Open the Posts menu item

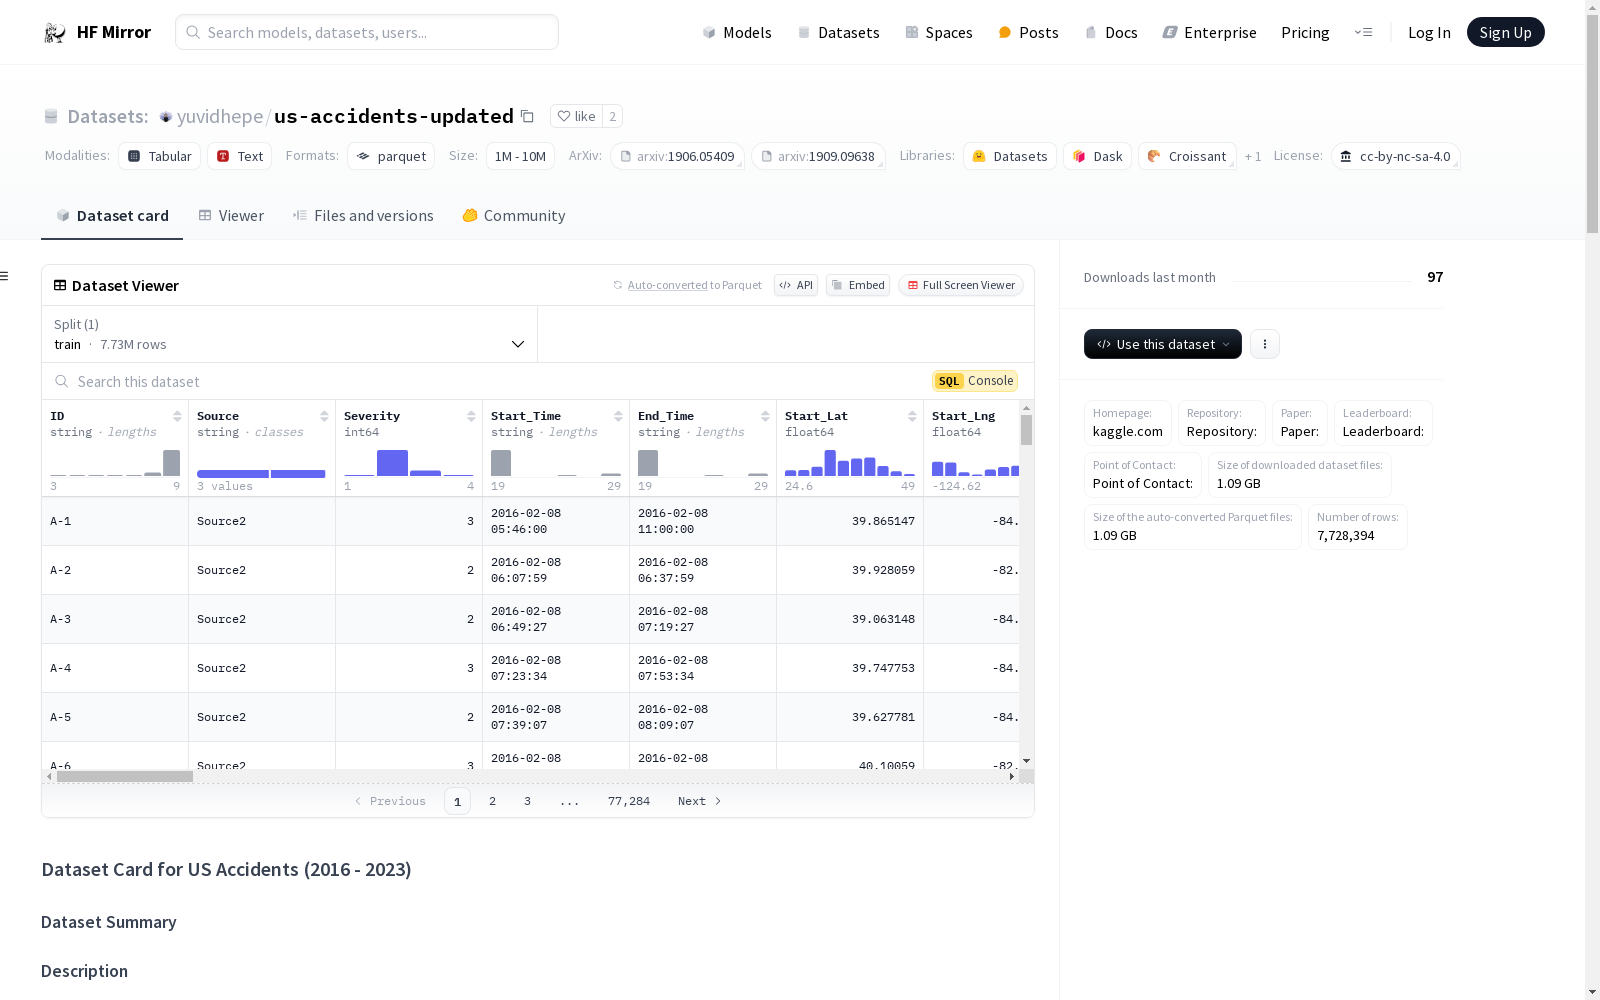click(1028, 33)
